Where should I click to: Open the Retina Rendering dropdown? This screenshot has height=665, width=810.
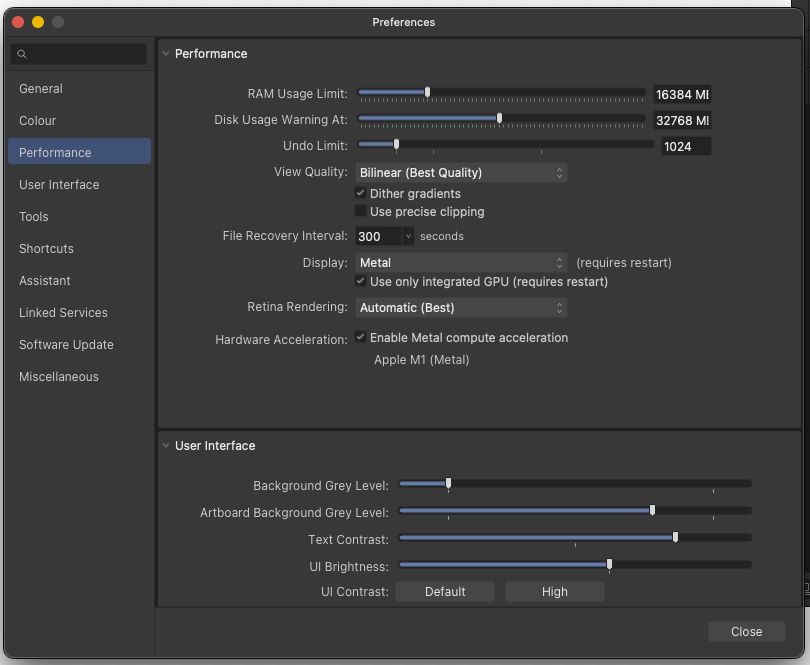point(461,307)
